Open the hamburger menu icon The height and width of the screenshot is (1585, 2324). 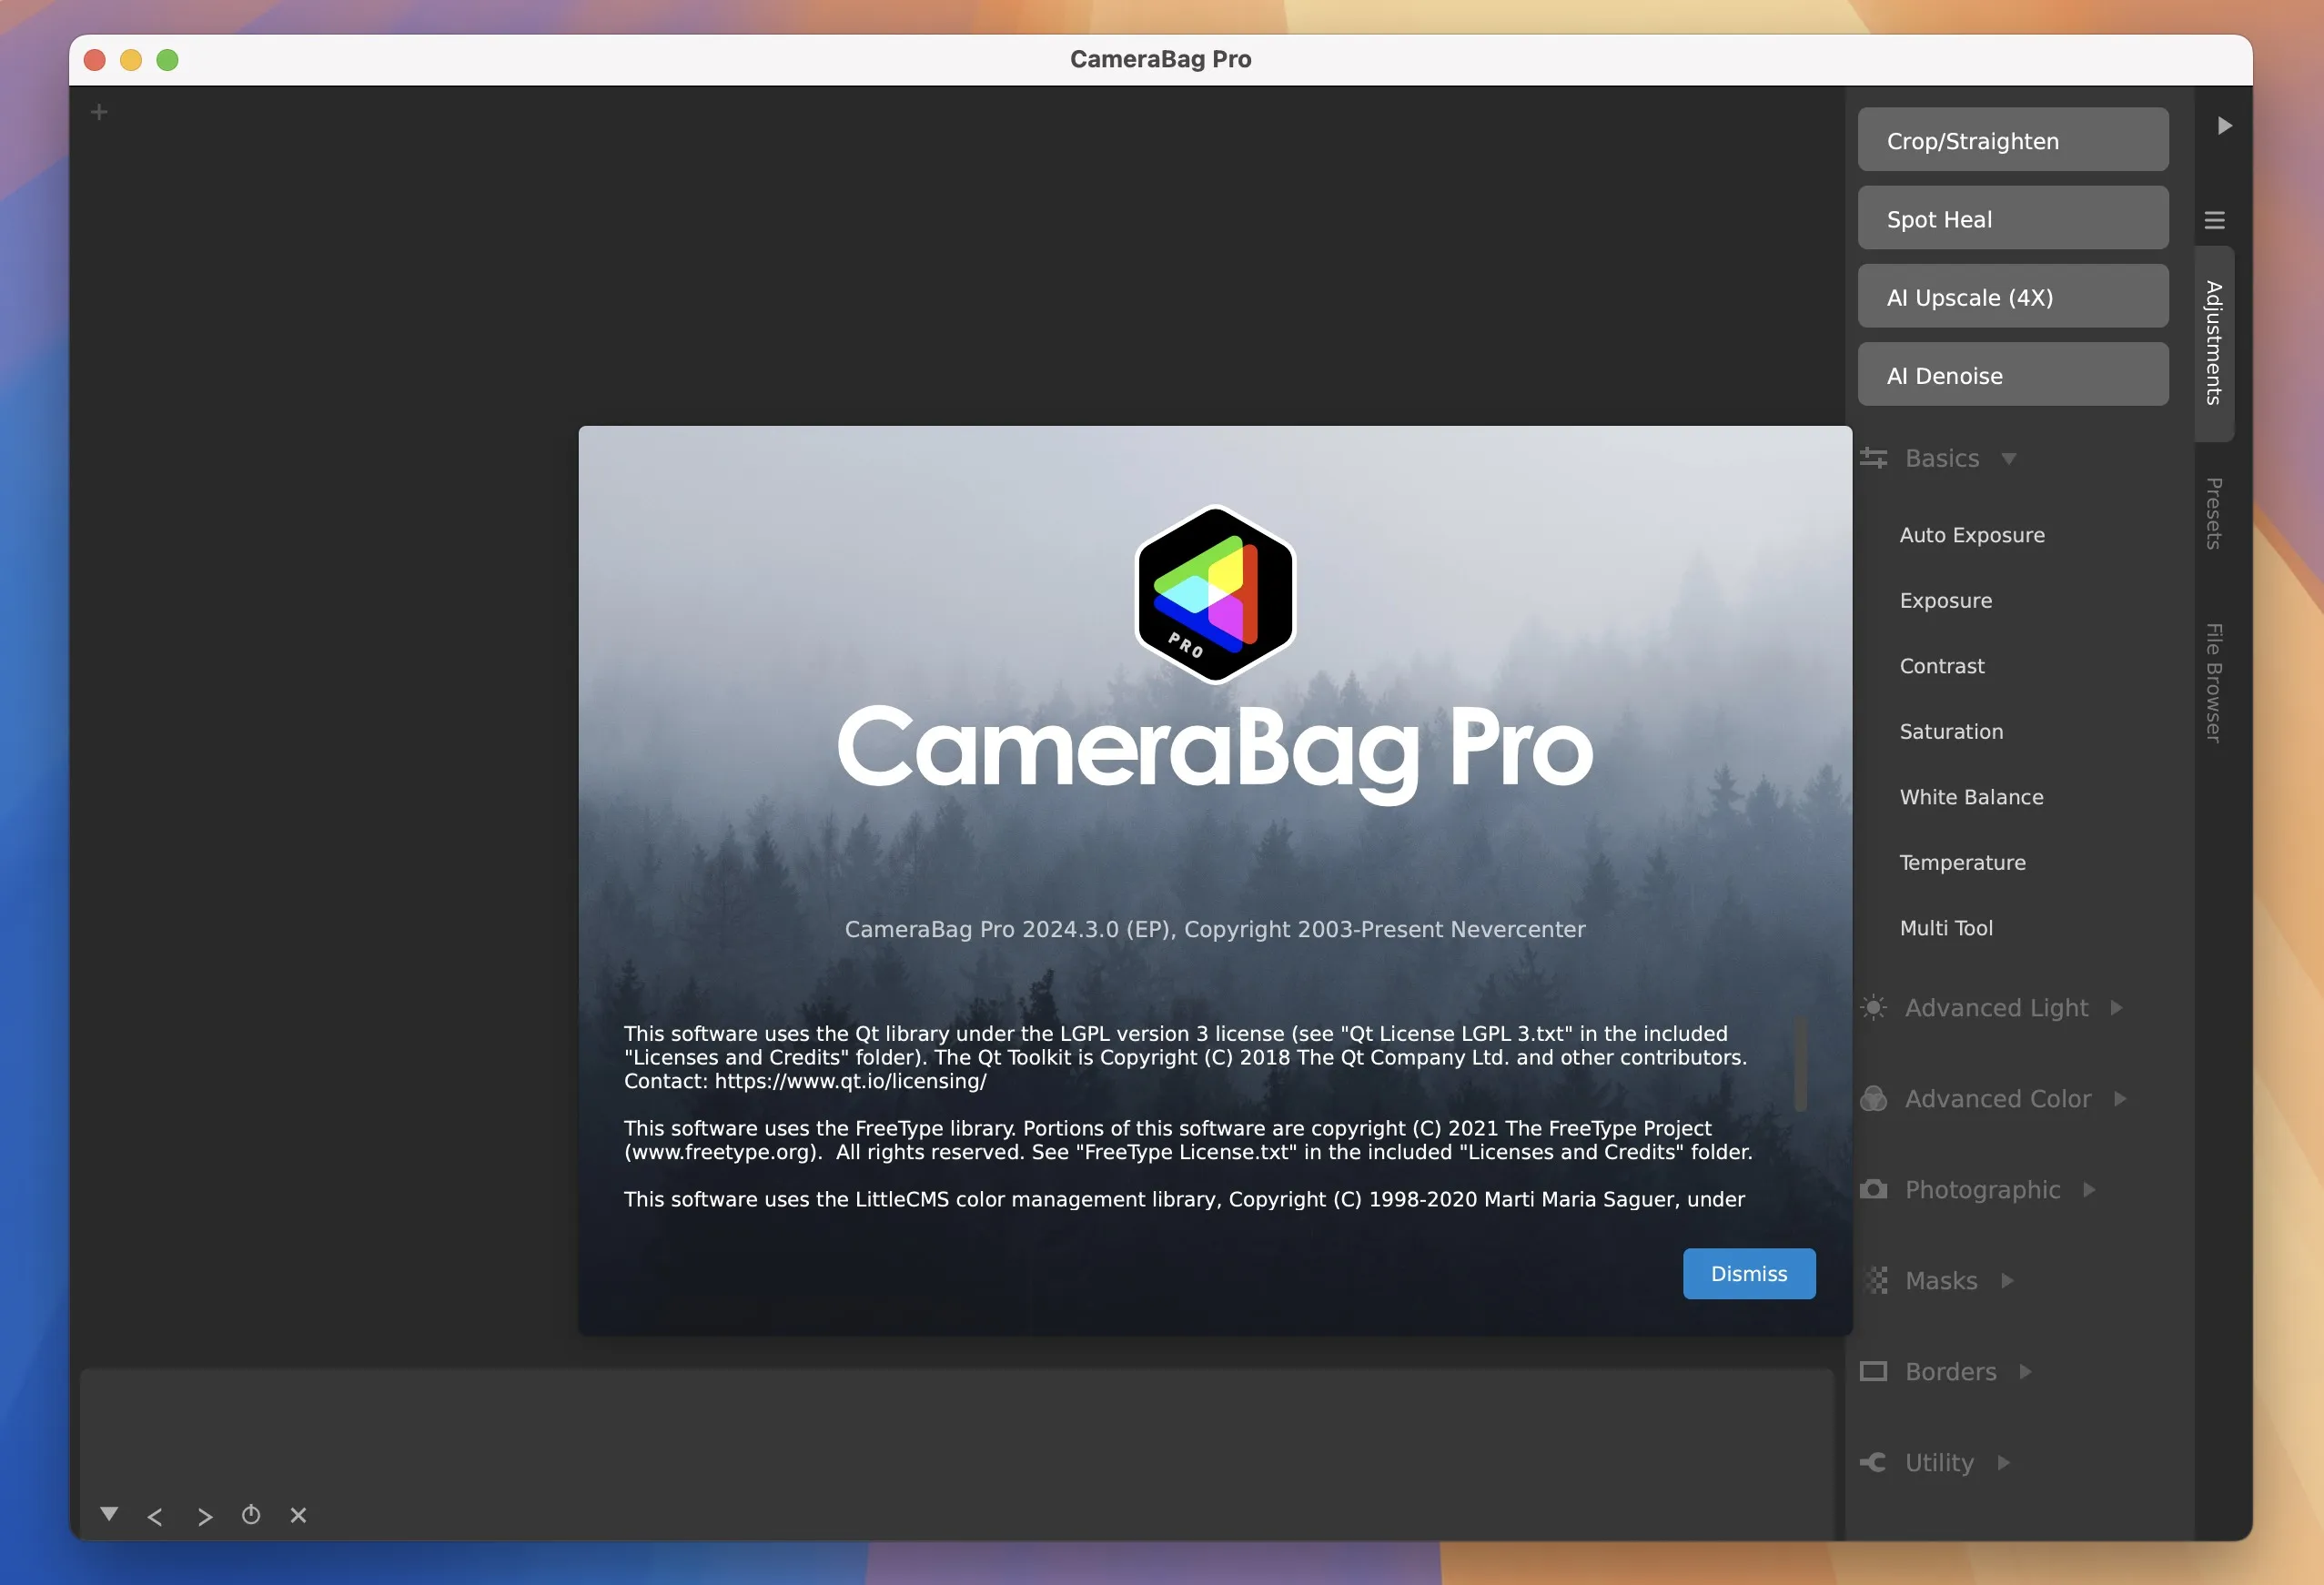2214,220
